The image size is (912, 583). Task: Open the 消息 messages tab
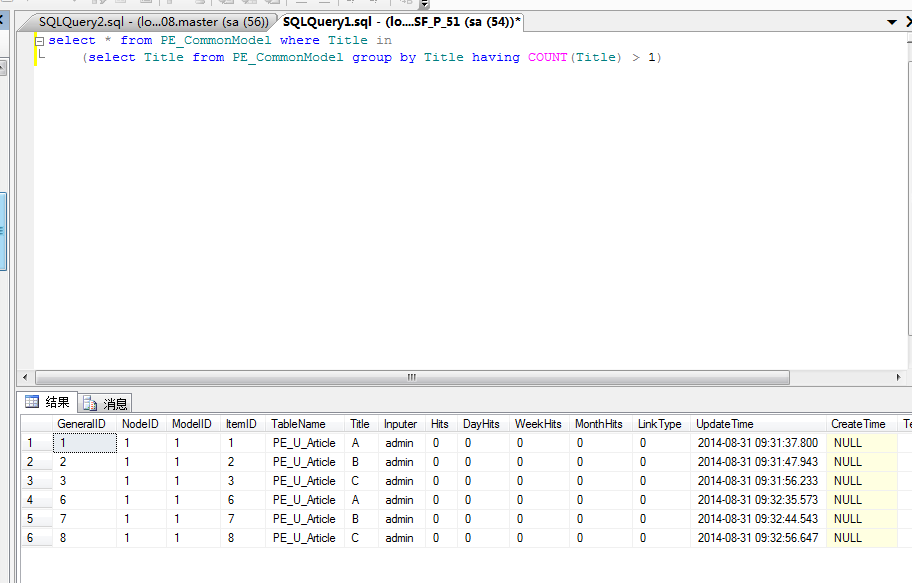pyautogui.click(x=106, y=404)
